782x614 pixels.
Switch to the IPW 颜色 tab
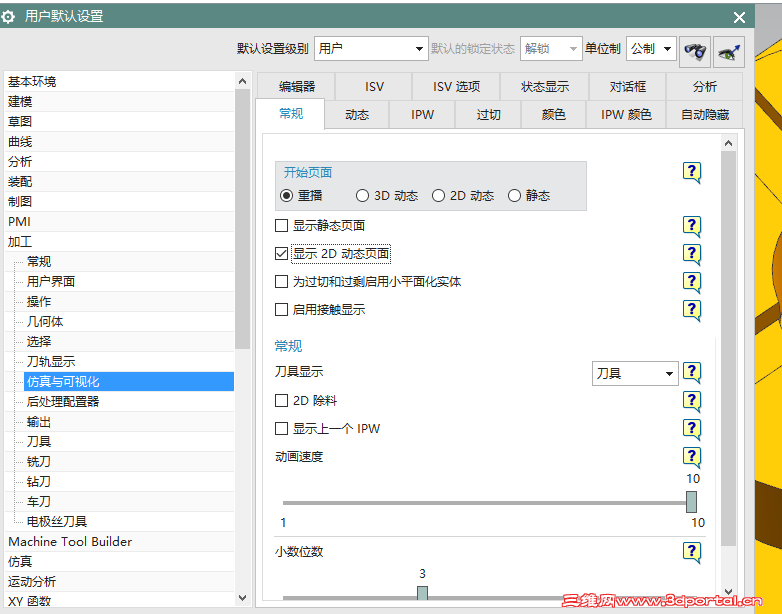[626, 115]
